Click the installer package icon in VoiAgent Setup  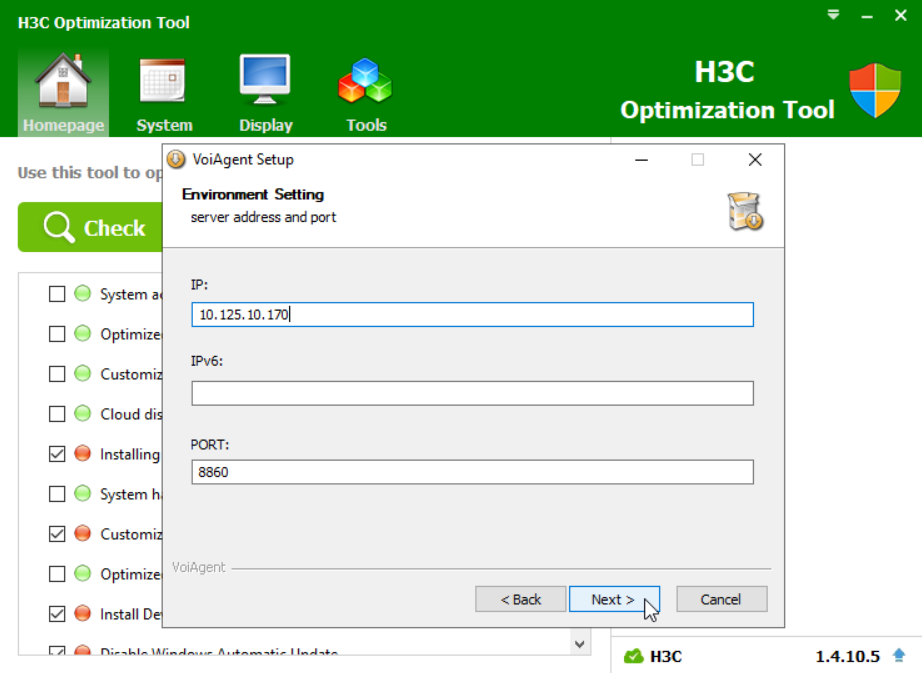tap(745, 211)
